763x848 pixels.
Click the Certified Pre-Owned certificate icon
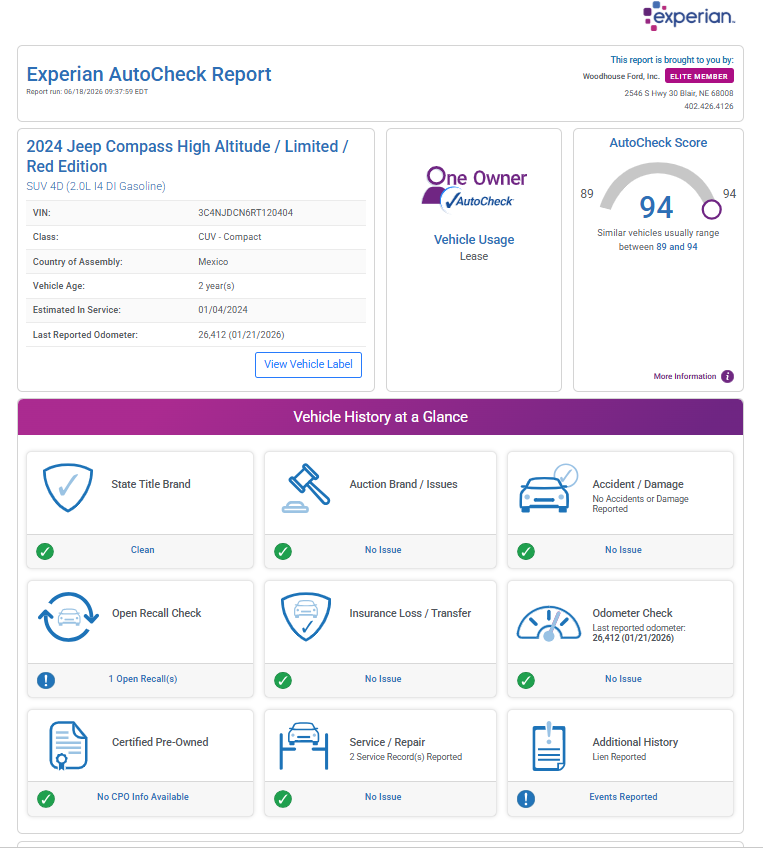[68, 745]
